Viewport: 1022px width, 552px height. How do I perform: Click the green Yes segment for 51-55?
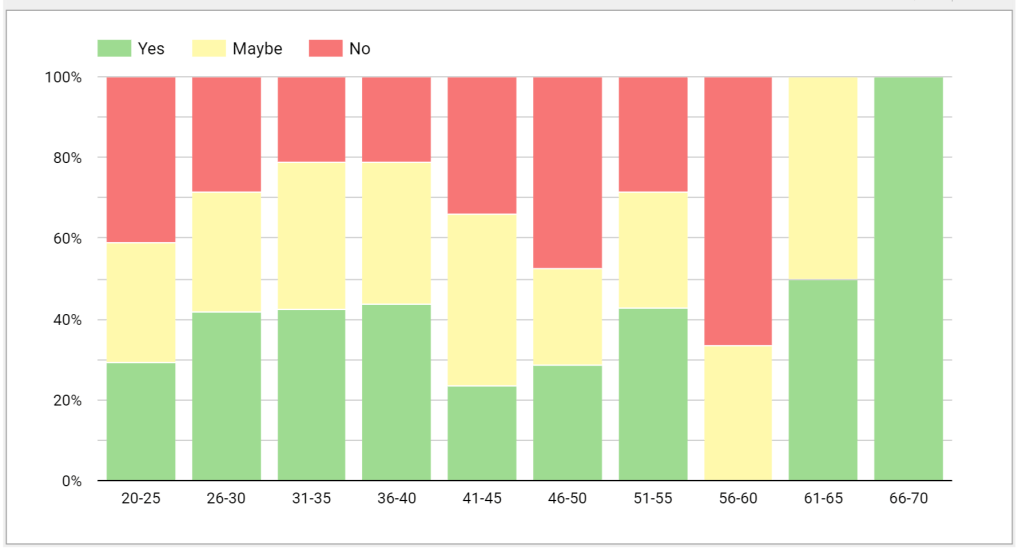click(x=653, y=394)
